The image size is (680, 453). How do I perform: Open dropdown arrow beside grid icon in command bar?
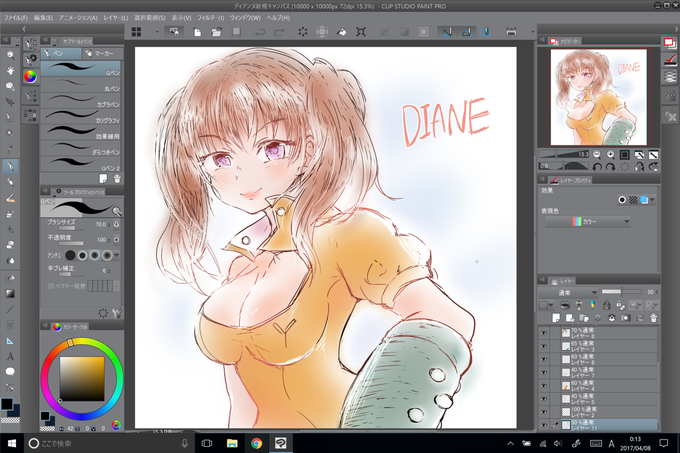[157, 32]
